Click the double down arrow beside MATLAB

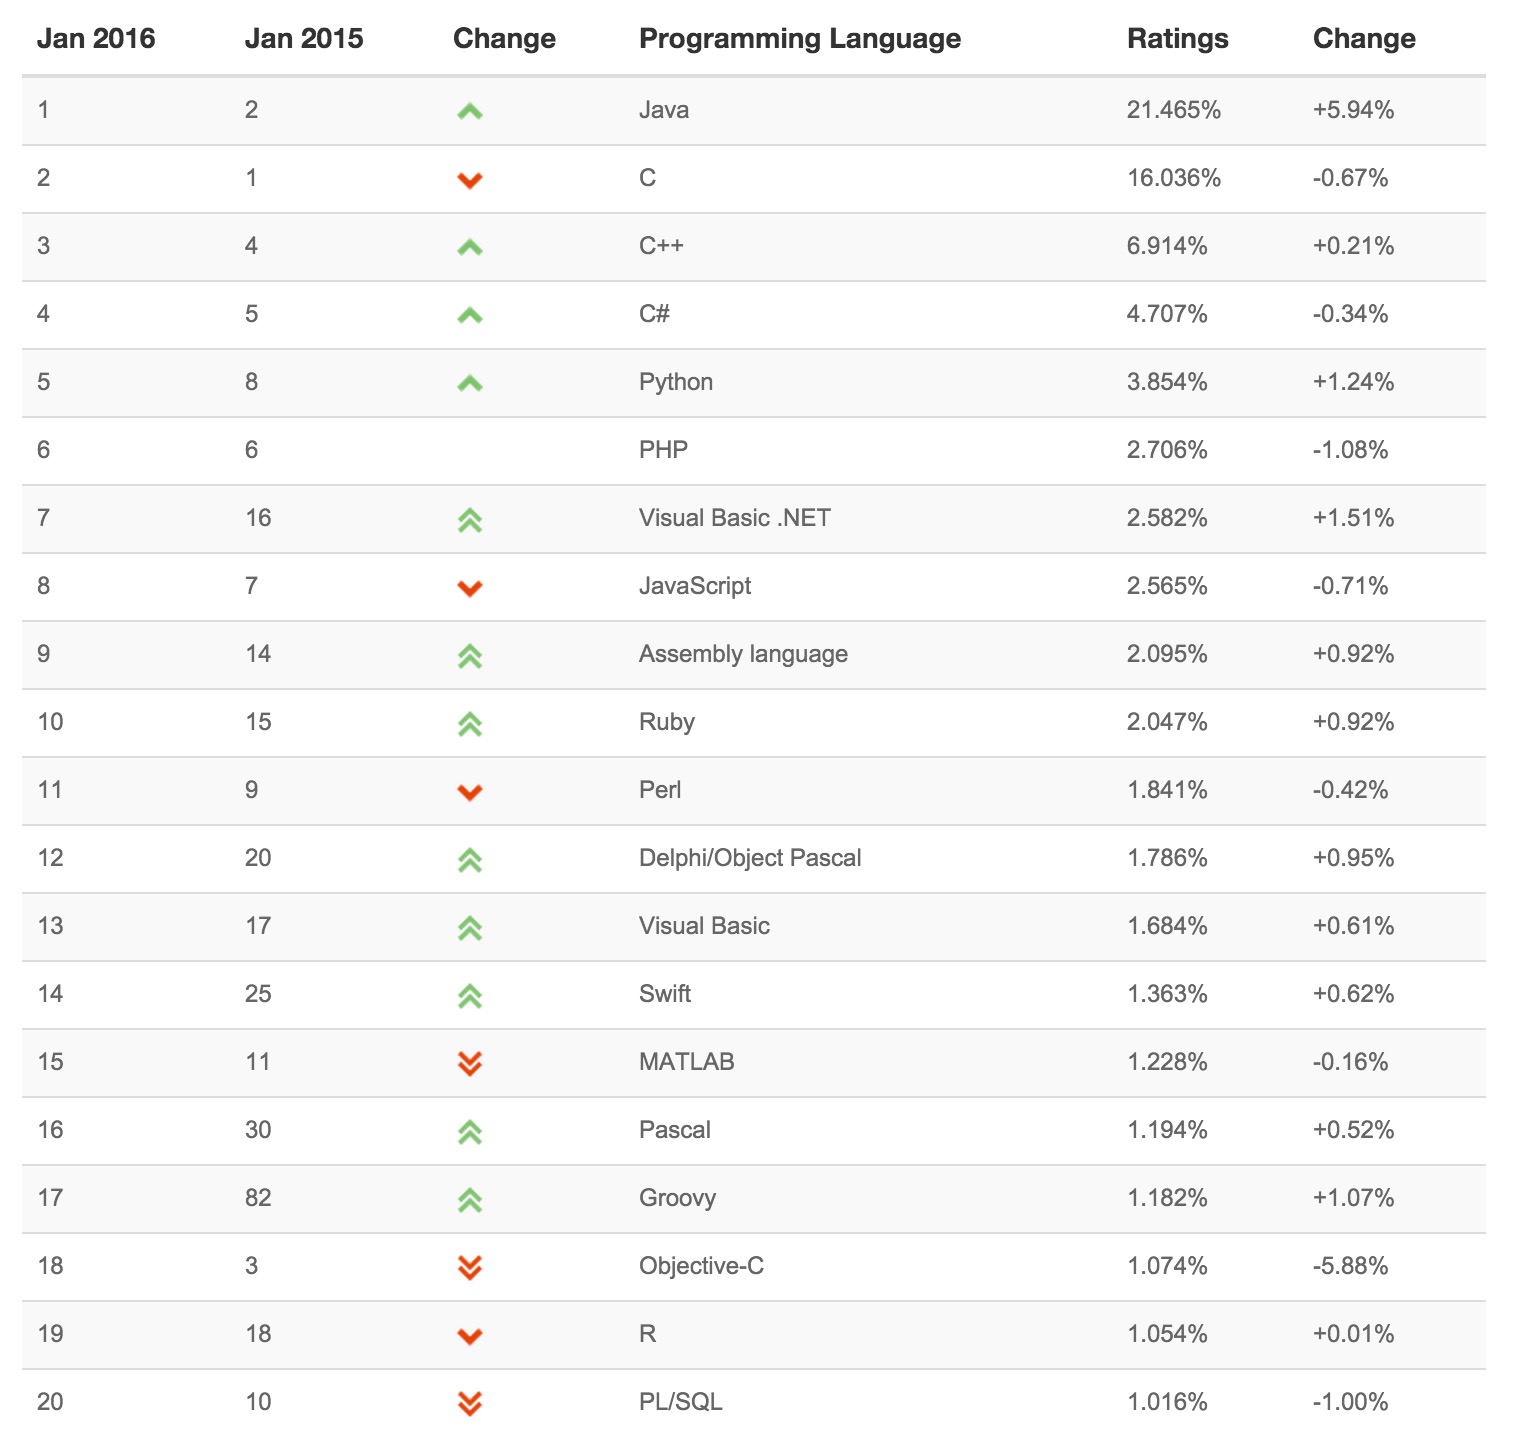pyautogui.click(x=469, y=1063)
